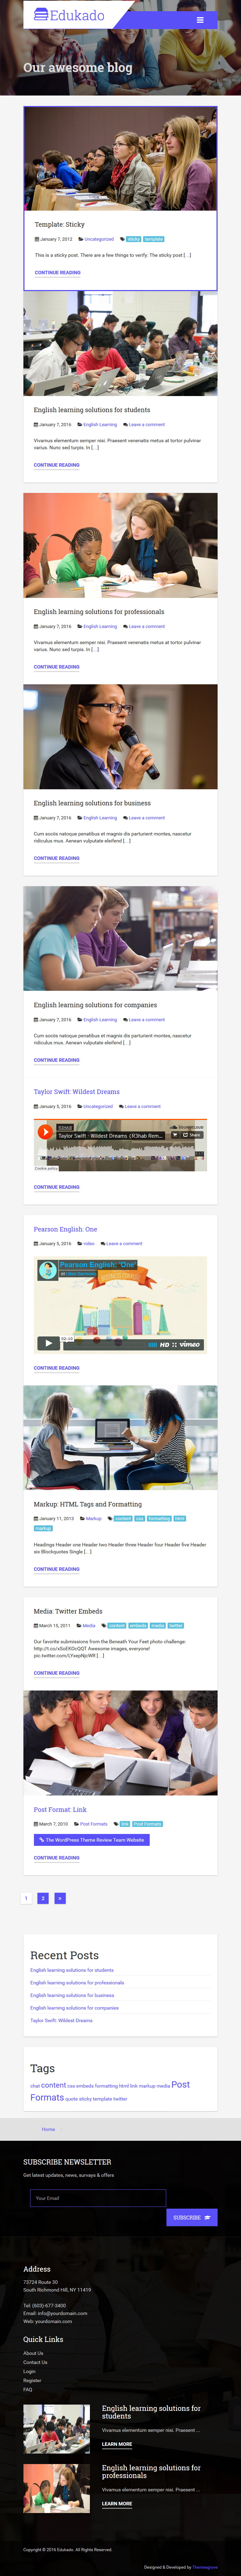Leave a comment on solutions for professionals

[147, 626]
